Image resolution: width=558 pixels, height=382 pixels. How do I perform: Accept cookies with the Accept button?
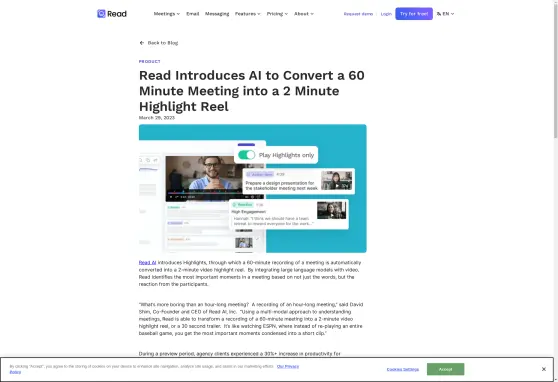(x=445, y=369)
